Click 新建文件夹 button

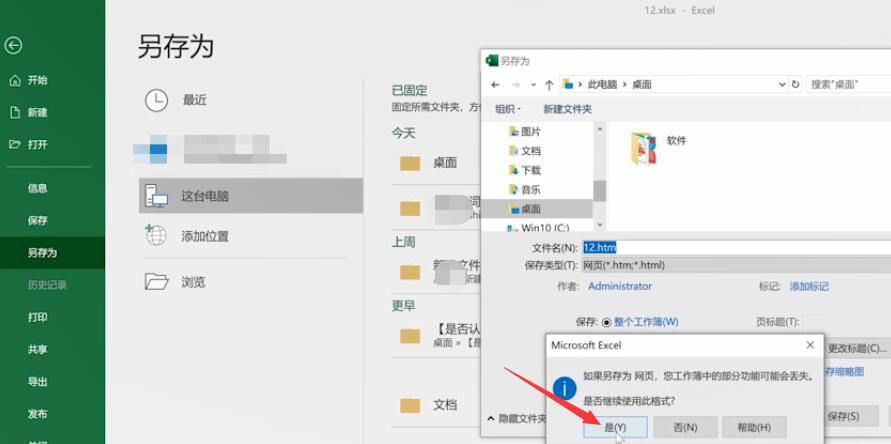tap(567, 109)
